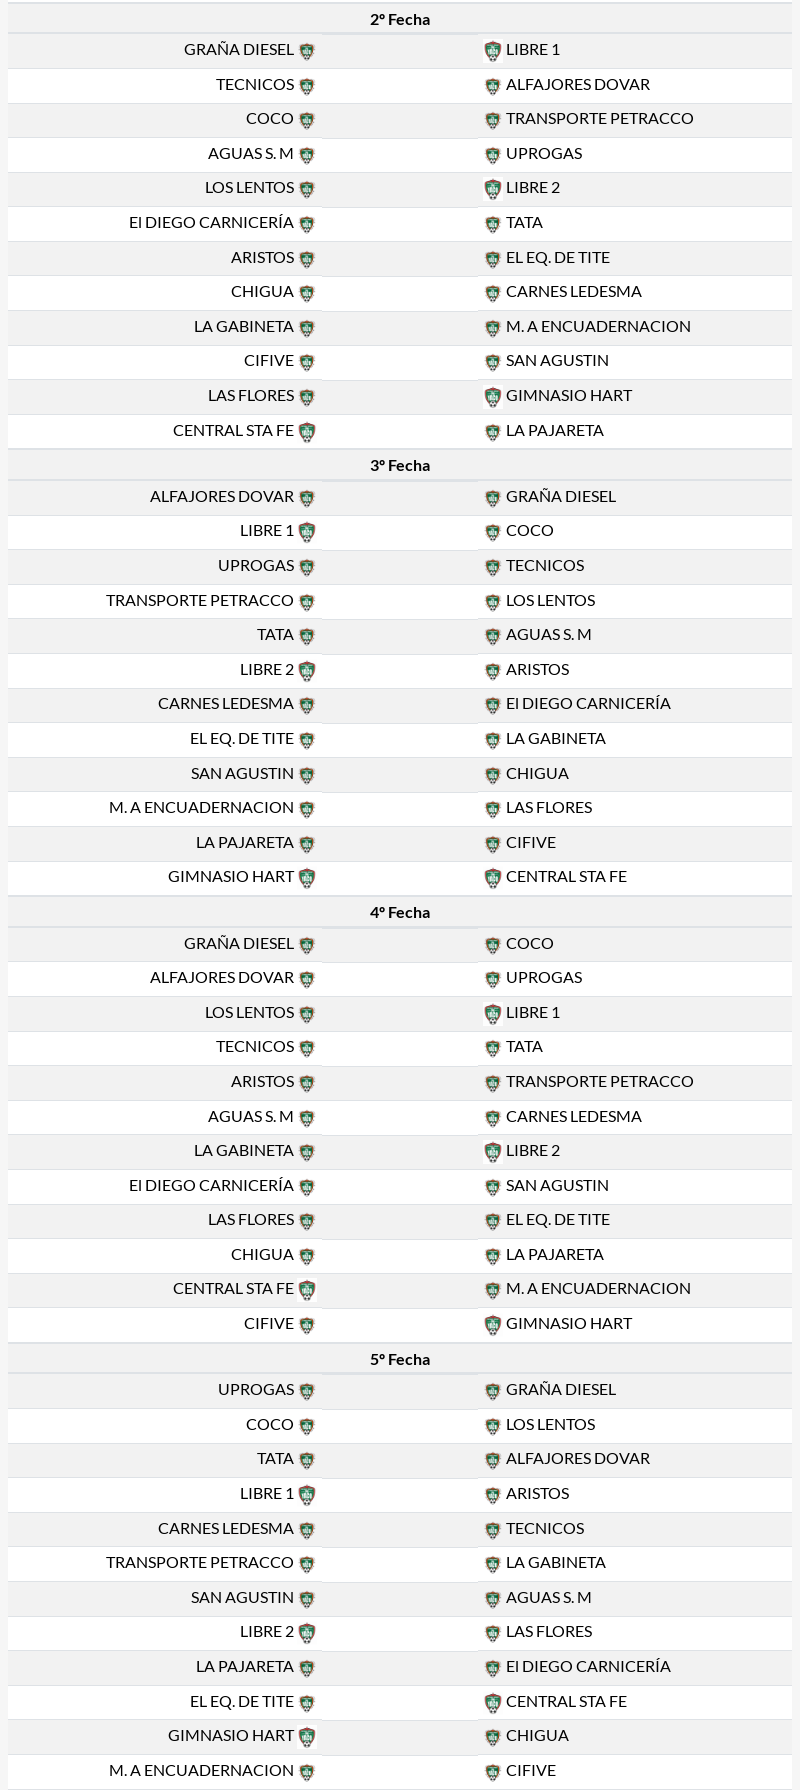This screenshot has height=1790, width=800.
Task: Click the 3º Fecha round header
Action: point(400,466)
